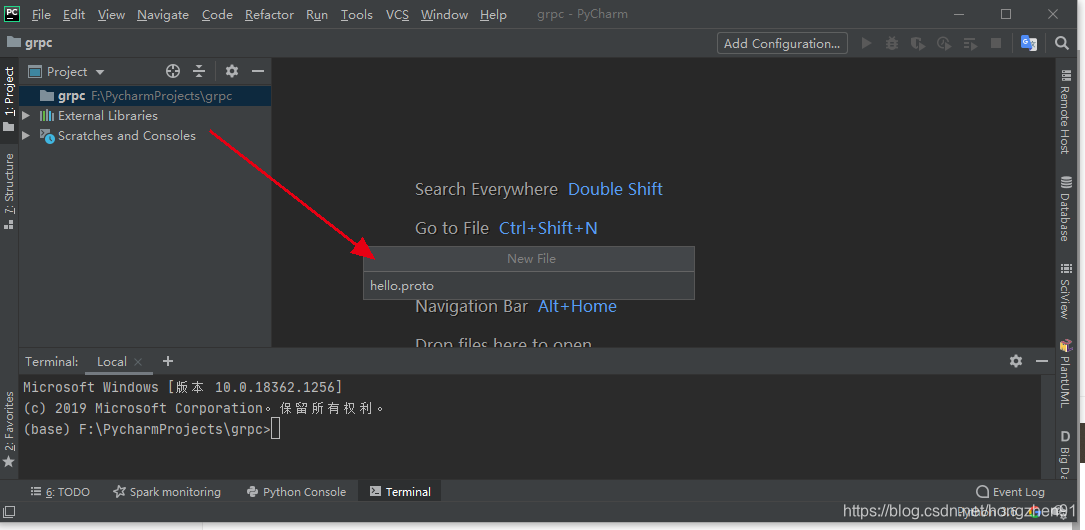The height and width of the screenshot is (530, 1085).
Task: Open Project panel settings gear
Action: [x=232, y=71]
